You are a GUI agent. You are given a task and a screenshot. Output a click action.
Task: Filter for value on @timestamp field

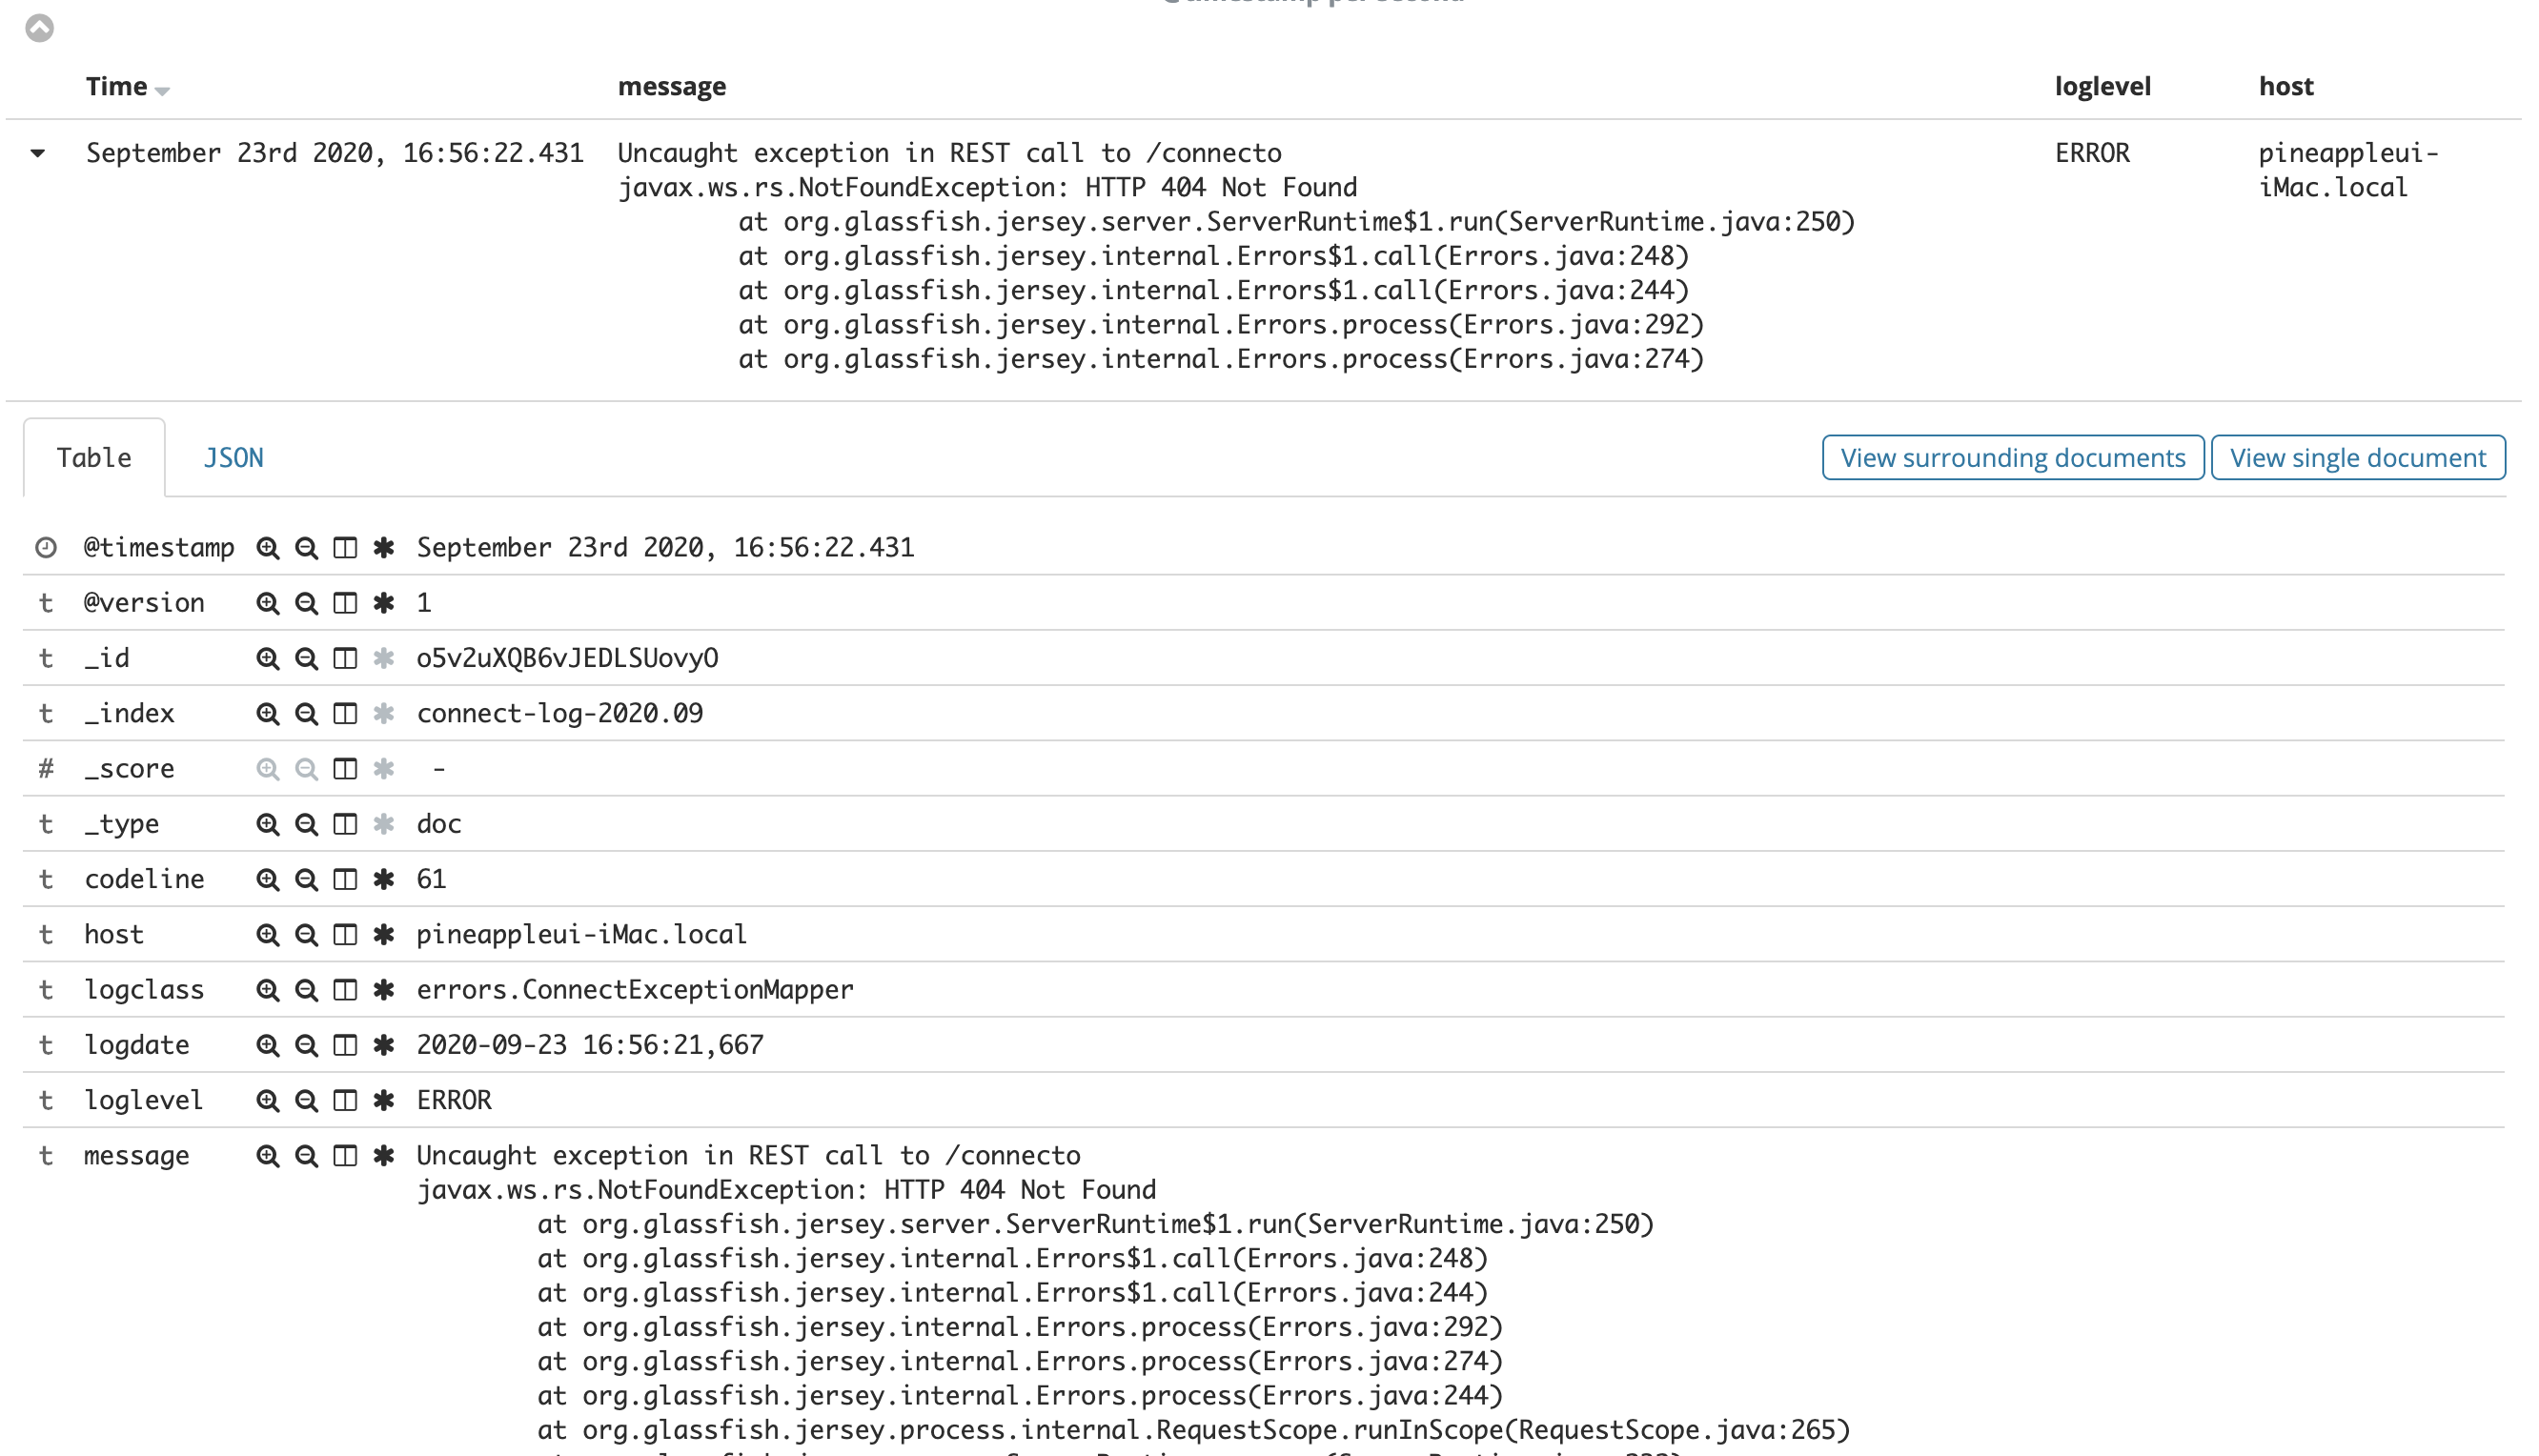point(267,548)
